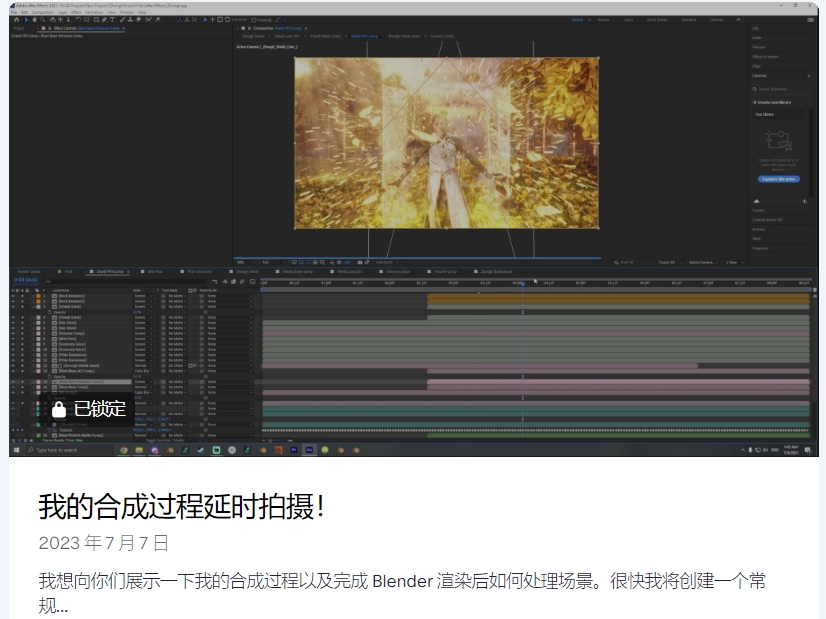Screen dimensions: 826x619
Task: Click the Home icon in After Effects toolbar
Action: click(16, 19)
